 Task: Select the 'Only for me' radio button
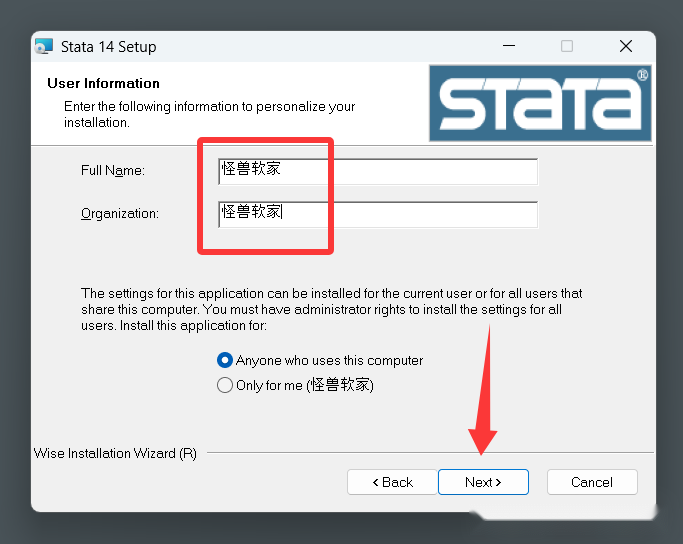[x=225, y=385]
